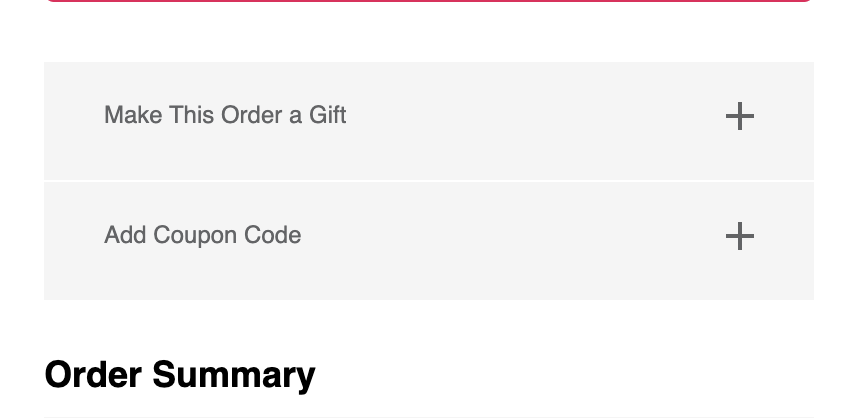Viewport: 864px width, 418px height.
Task: Click the 'Add Coupon Code' label text
Action: [202, 235]
